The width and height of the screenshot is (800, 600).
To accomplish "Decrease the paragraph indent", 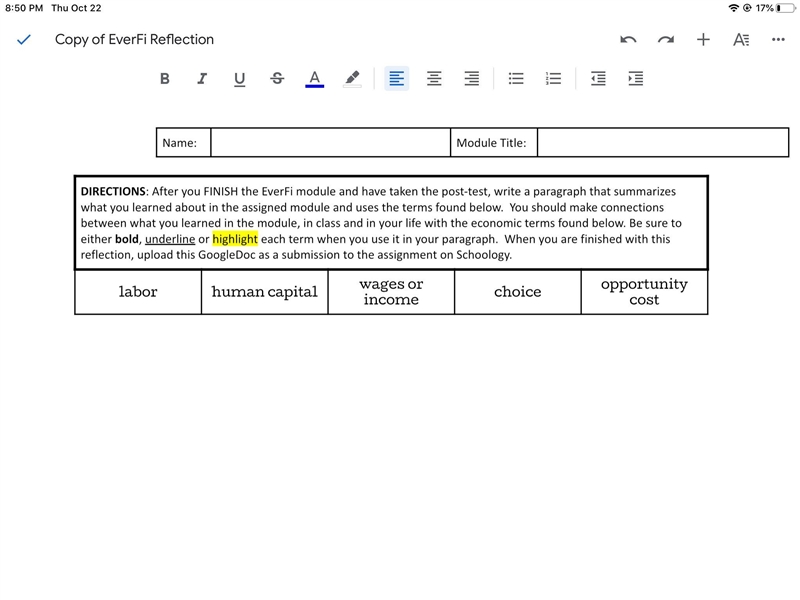I will [598, 79].
